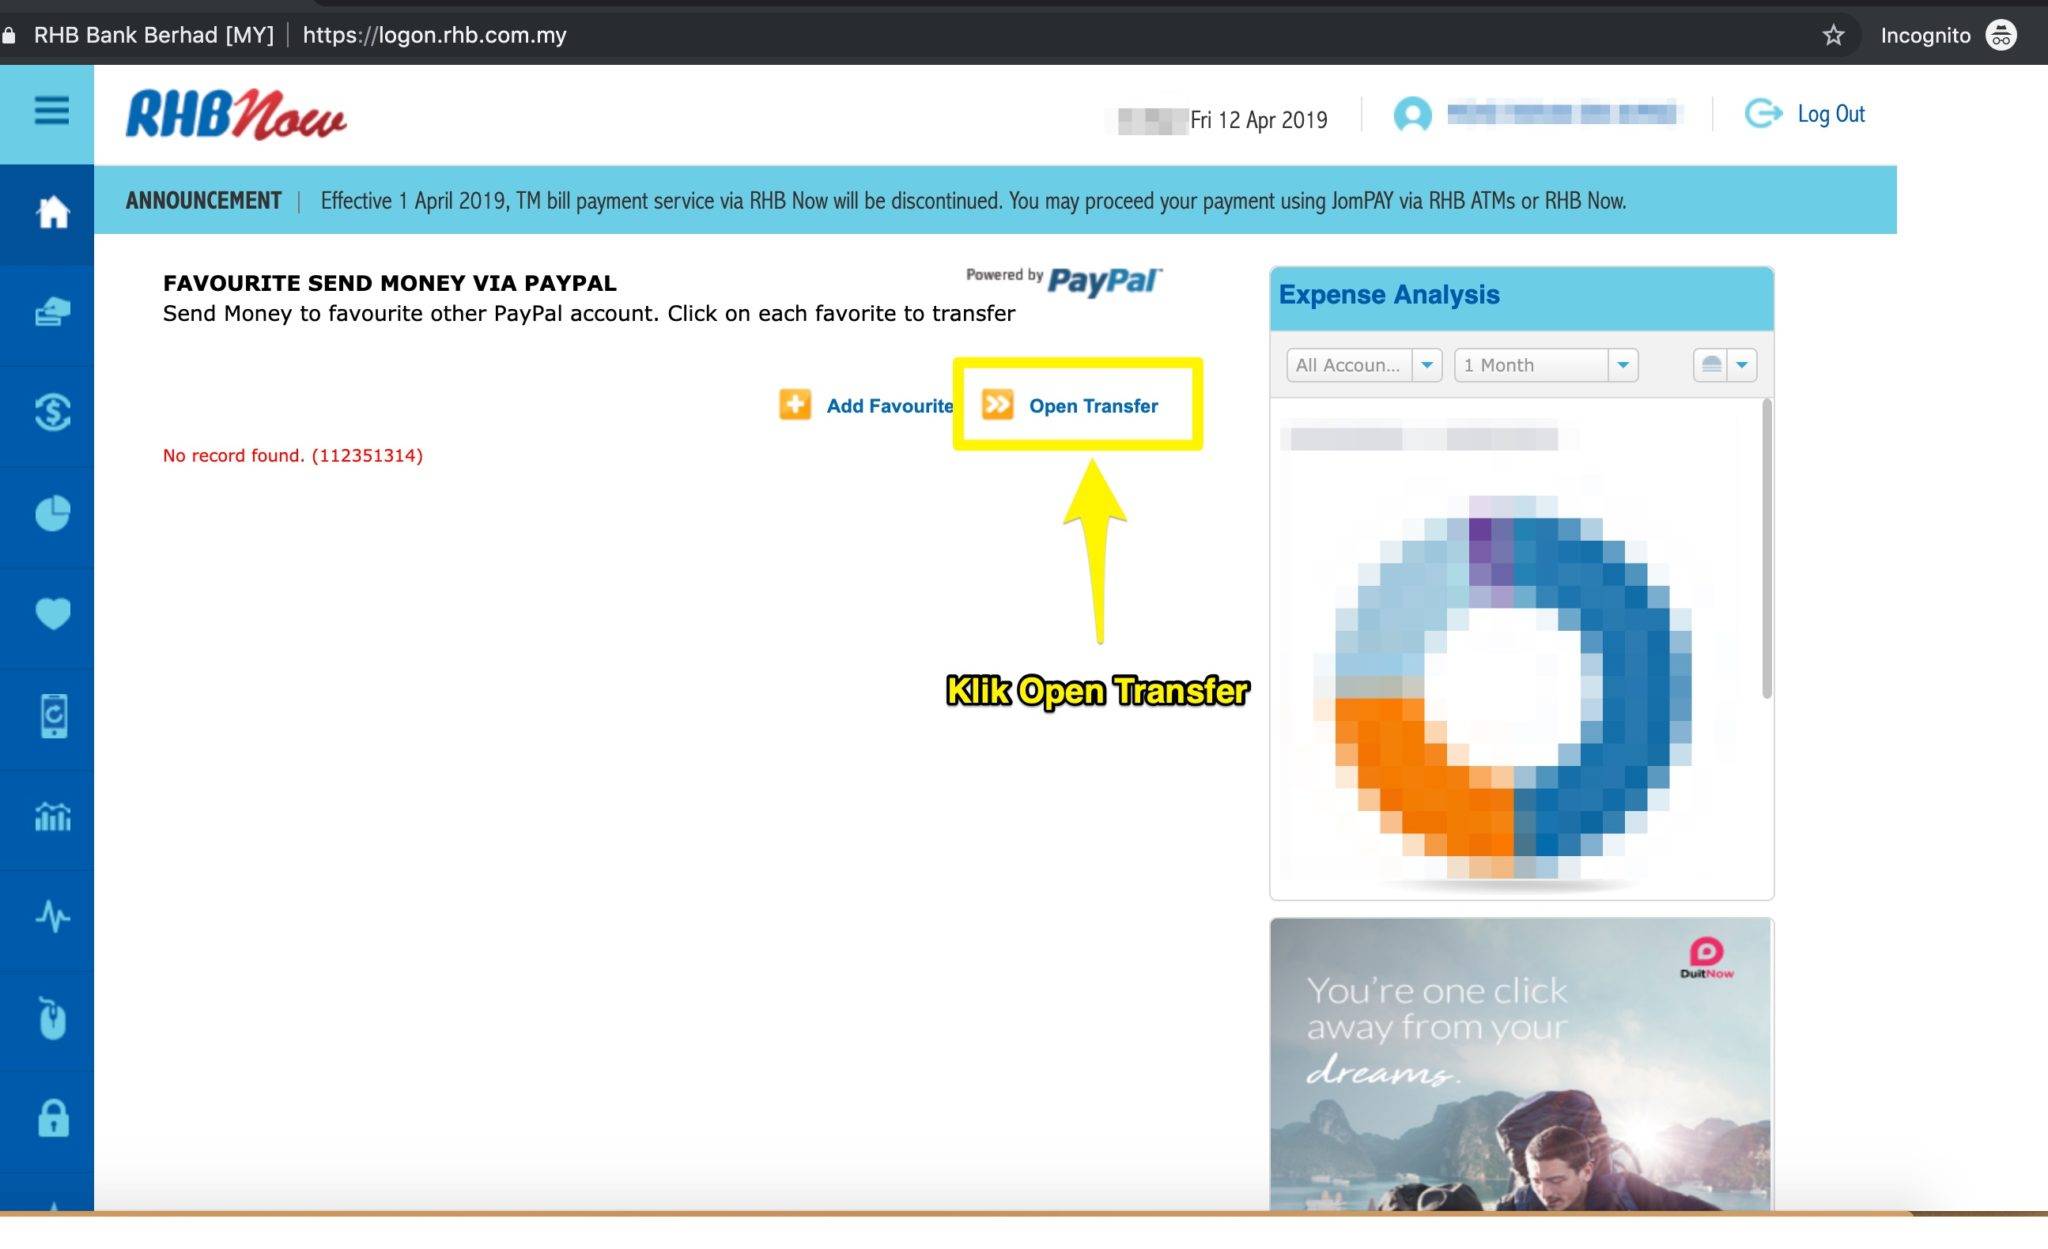Open the cards and accounts sidebar icon
Image resolution: width=2048 pixels, height=1249 pixels.
[x=52, y=312]
